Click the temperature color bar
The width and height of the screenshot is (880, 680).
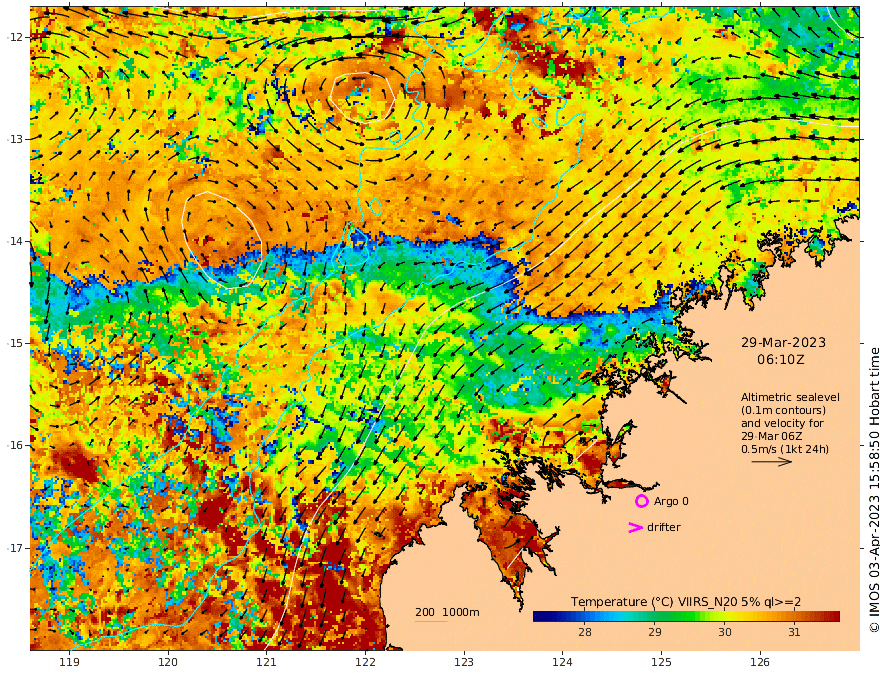686,616
